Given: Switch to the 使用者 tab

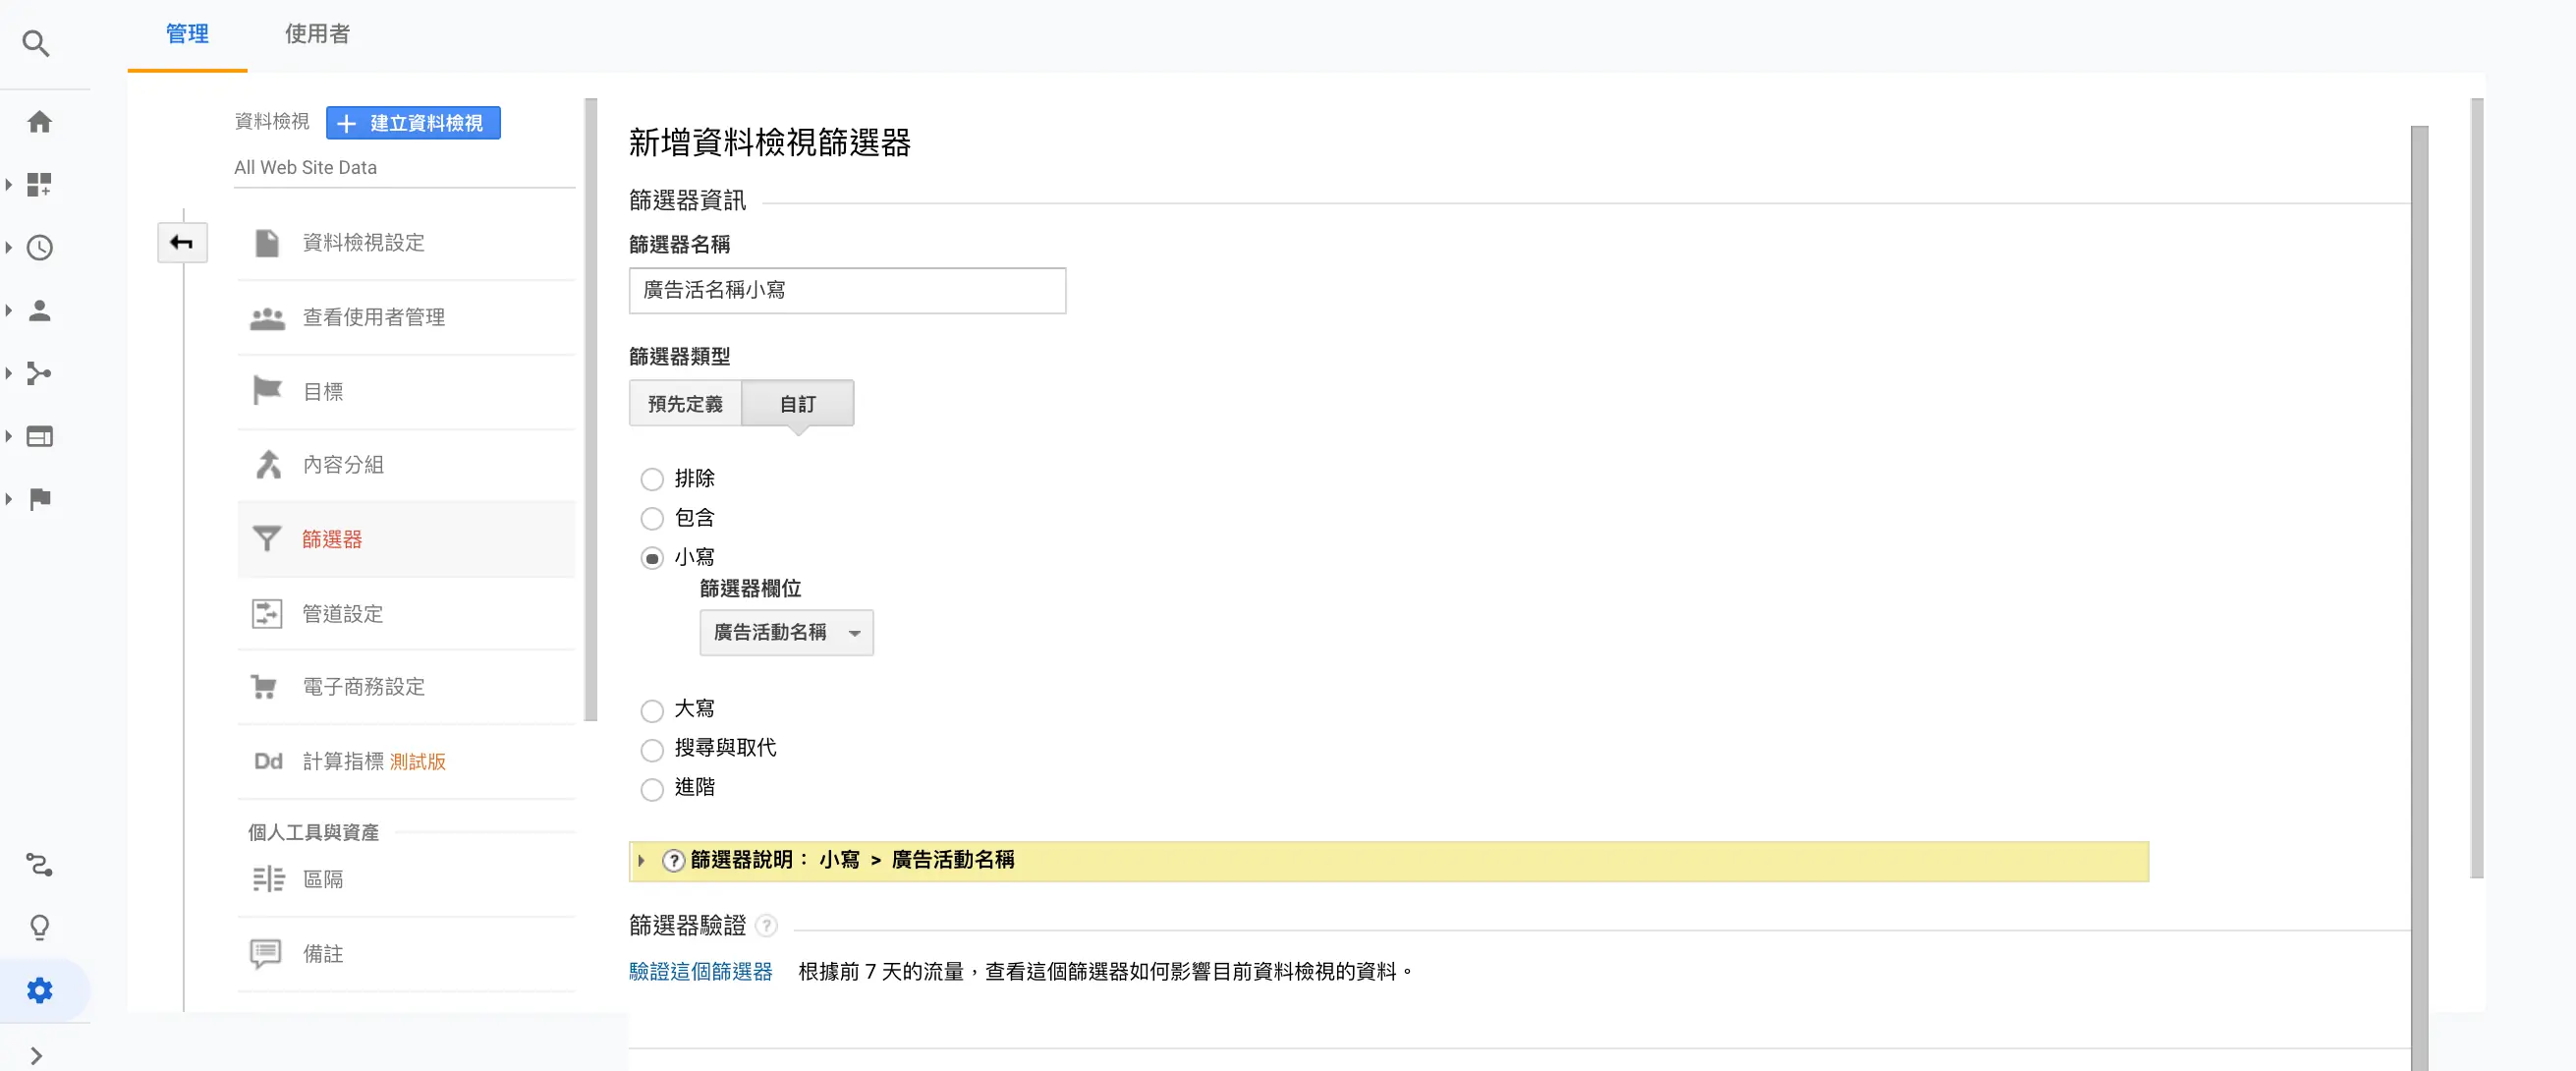Looking at the screenshot, I should click(x=317, y=34).
